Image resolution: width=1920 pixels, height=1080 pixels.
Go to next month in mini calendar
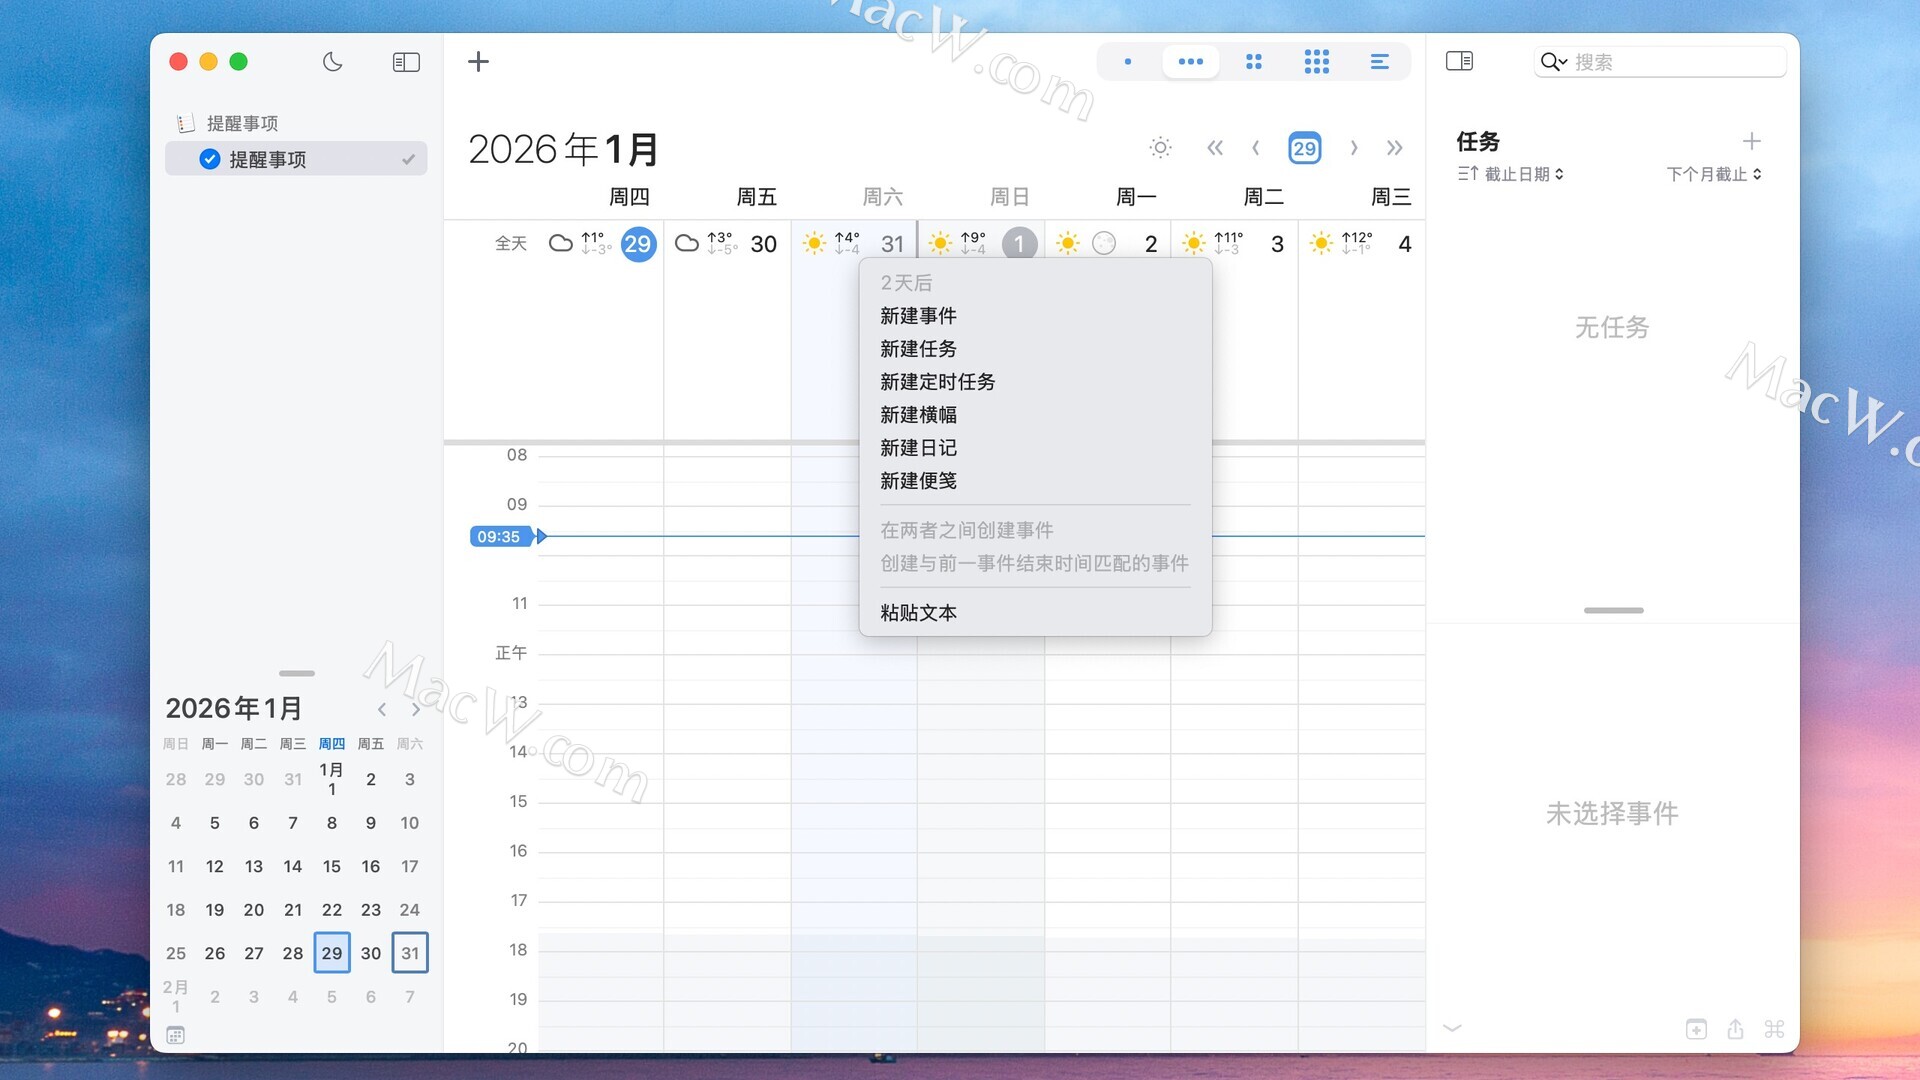coord(416,710)
